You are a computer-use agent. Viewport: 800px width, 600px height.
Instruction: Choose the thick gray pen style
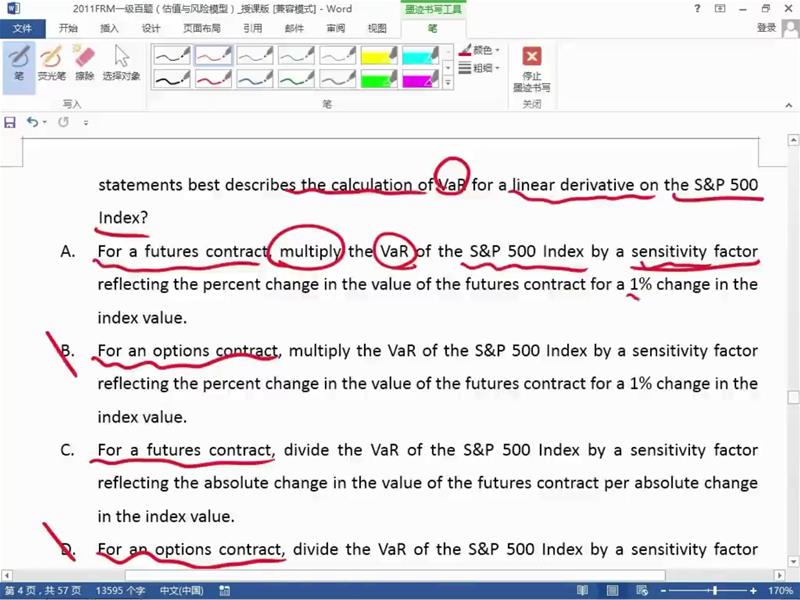[338, 78]
